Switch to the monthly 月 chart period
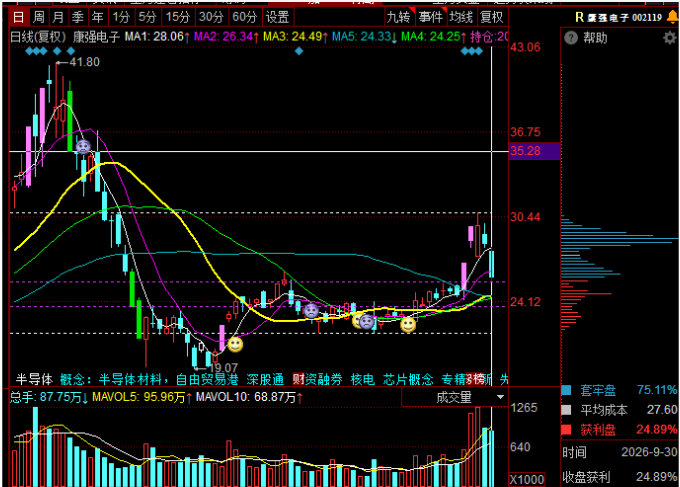This screenshot has width=680, height=487. point(58,17)
